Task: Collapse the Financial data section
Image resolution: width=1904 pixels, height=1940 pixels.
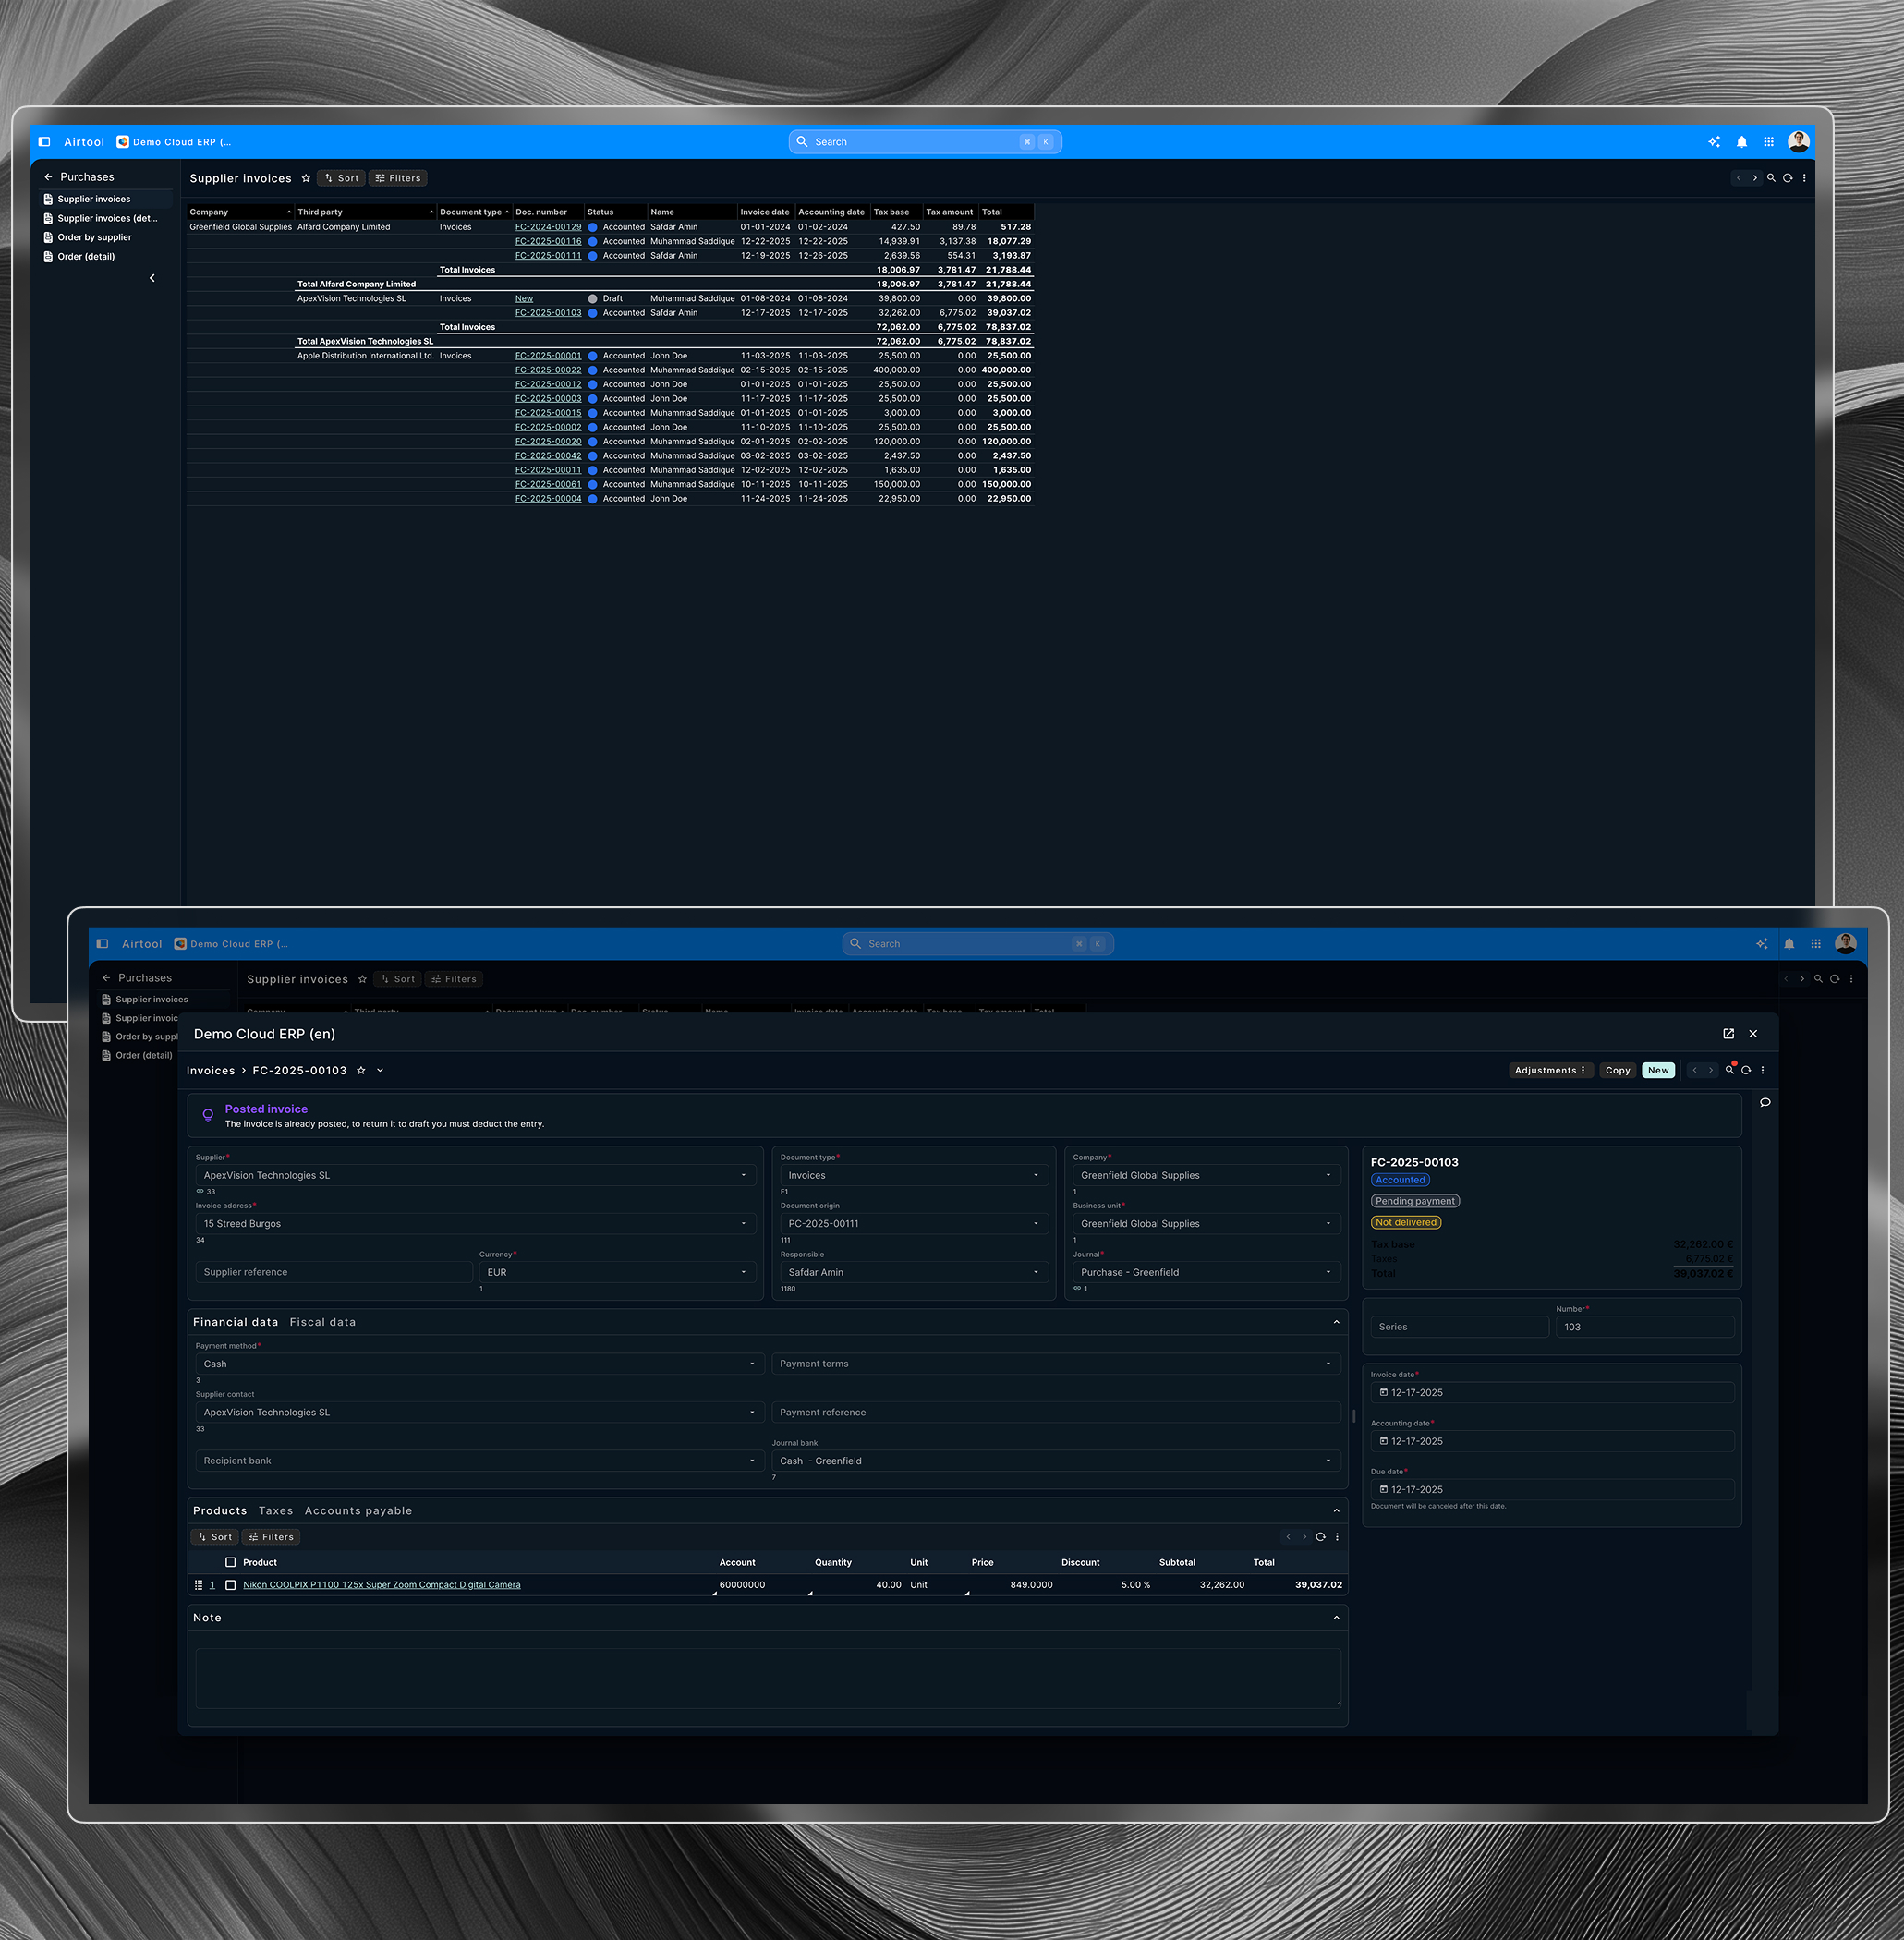Action: tap(1336, 1322)
